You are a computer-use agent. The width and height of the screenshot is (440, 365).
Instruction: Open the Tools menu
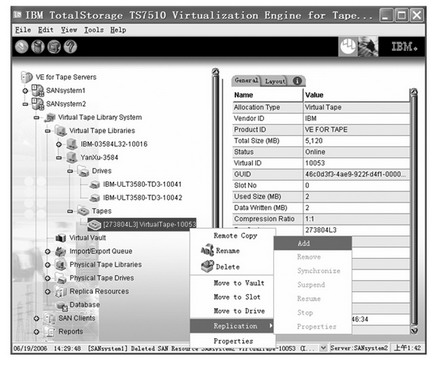click(94, 30)
